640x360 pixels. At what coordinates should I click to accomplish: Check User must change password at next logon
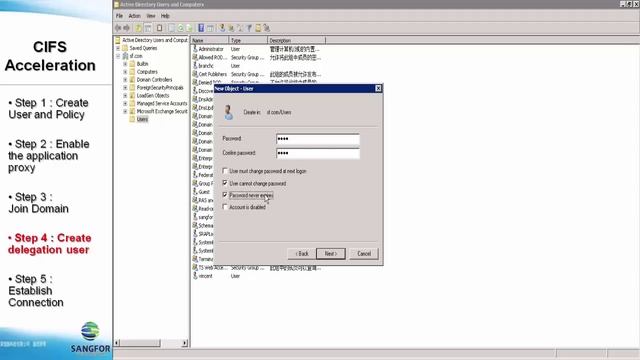click(x=225, y=171)
